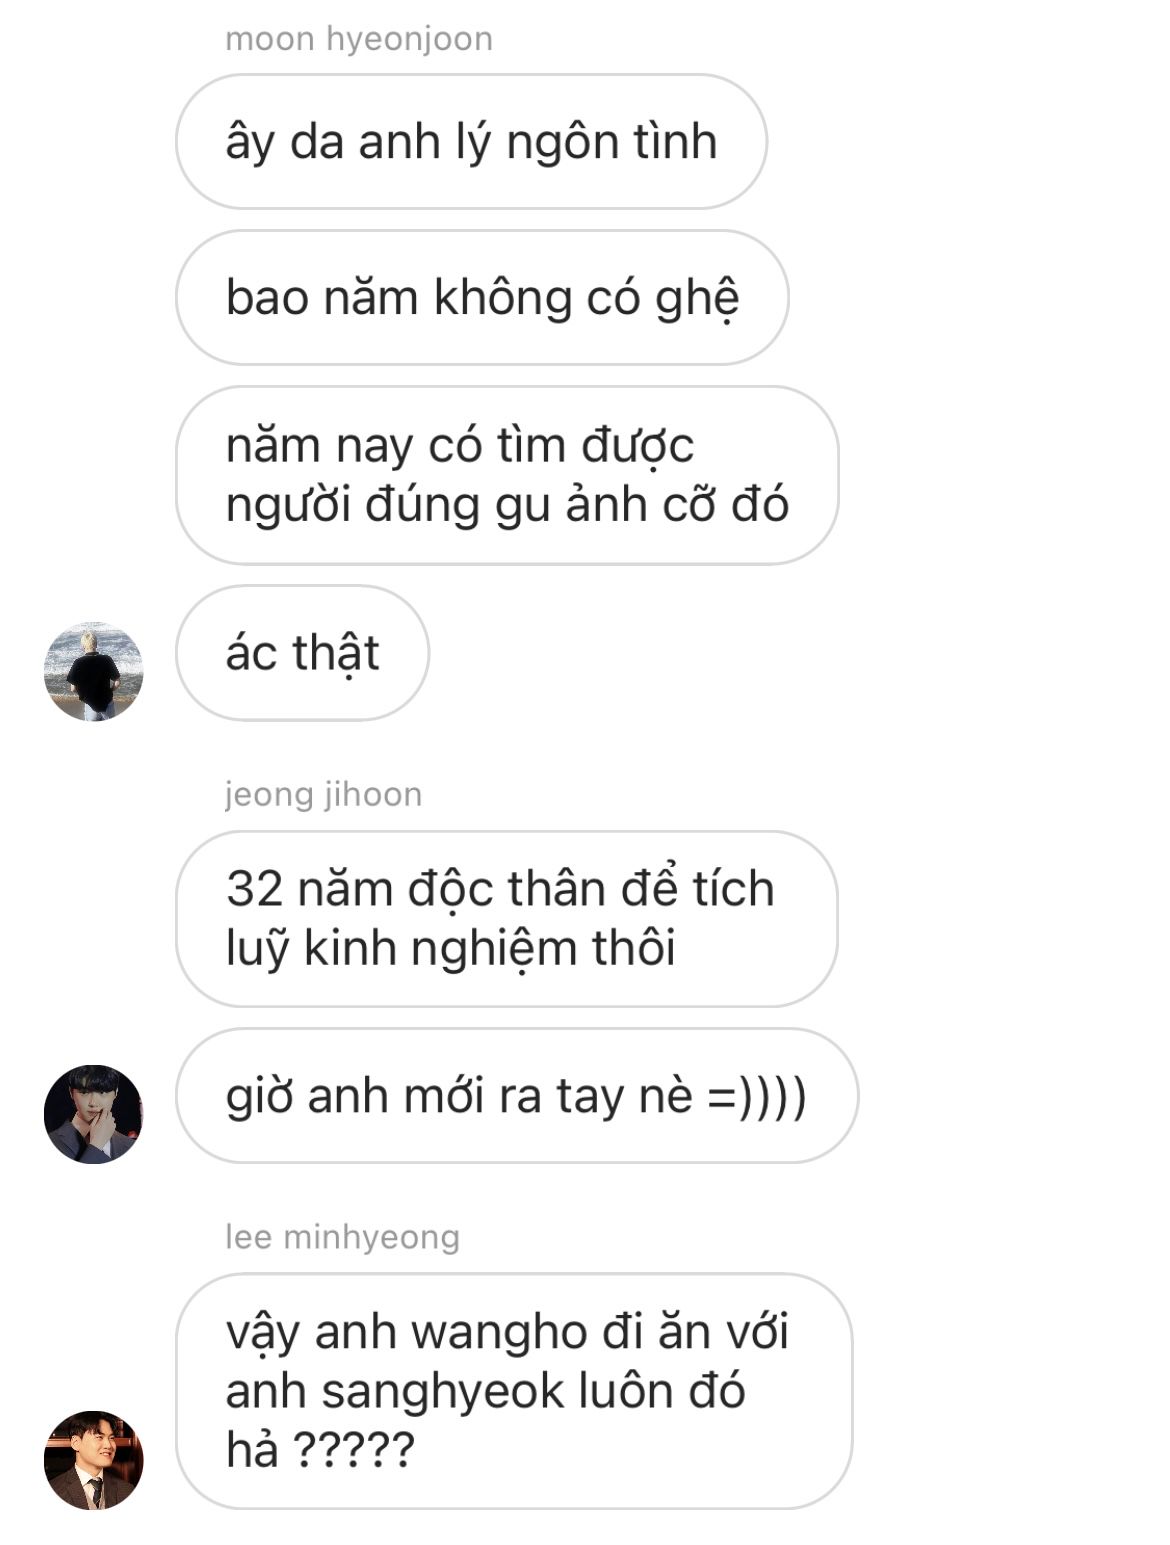
Task: Tap the sender name jeong jihoon
Action: point(323,794)
